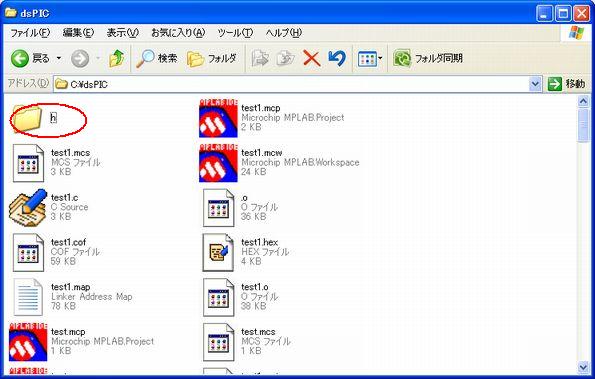
Task: Select the h folder icon
Action: coord(26,119)
